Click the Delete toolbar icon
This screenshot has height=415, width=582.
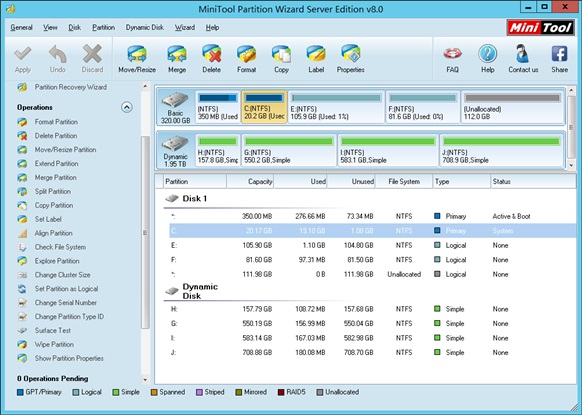click(x=212, y=54)
